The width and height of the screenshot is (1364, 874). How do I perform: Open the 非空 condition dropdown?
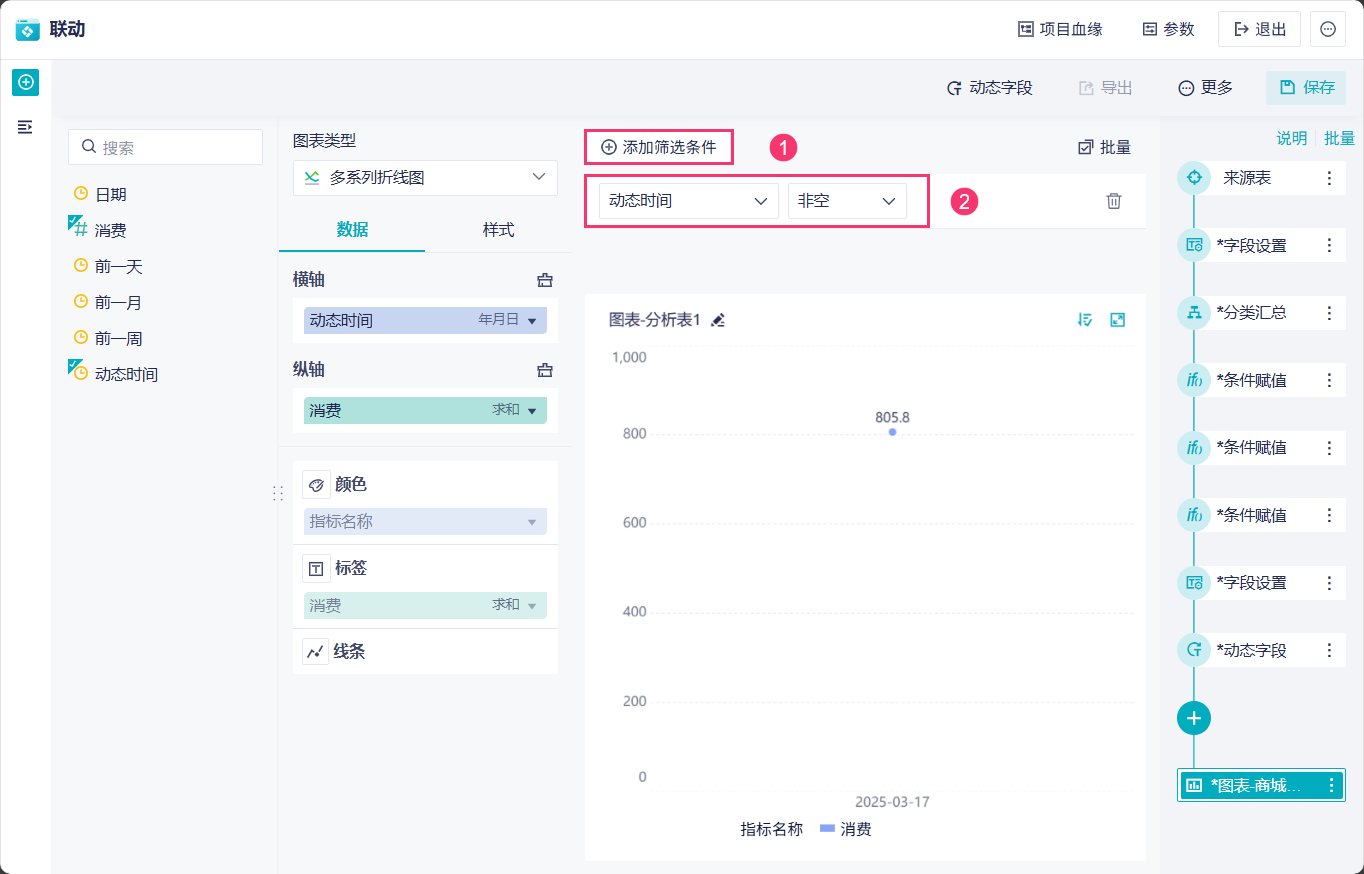846,201
